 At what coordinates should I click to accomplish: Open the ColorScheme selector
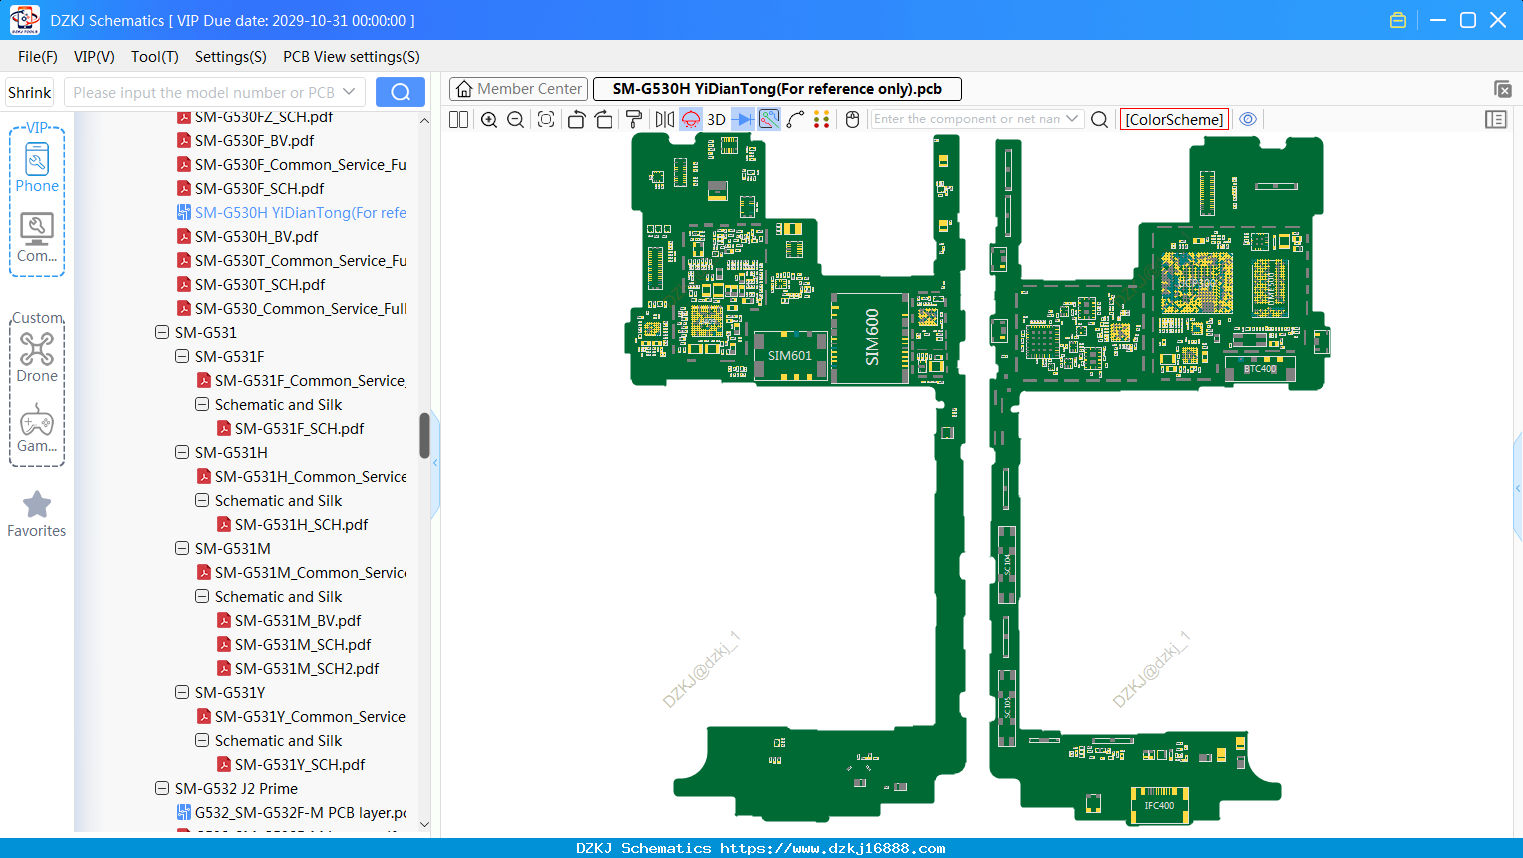point(1174,119)
